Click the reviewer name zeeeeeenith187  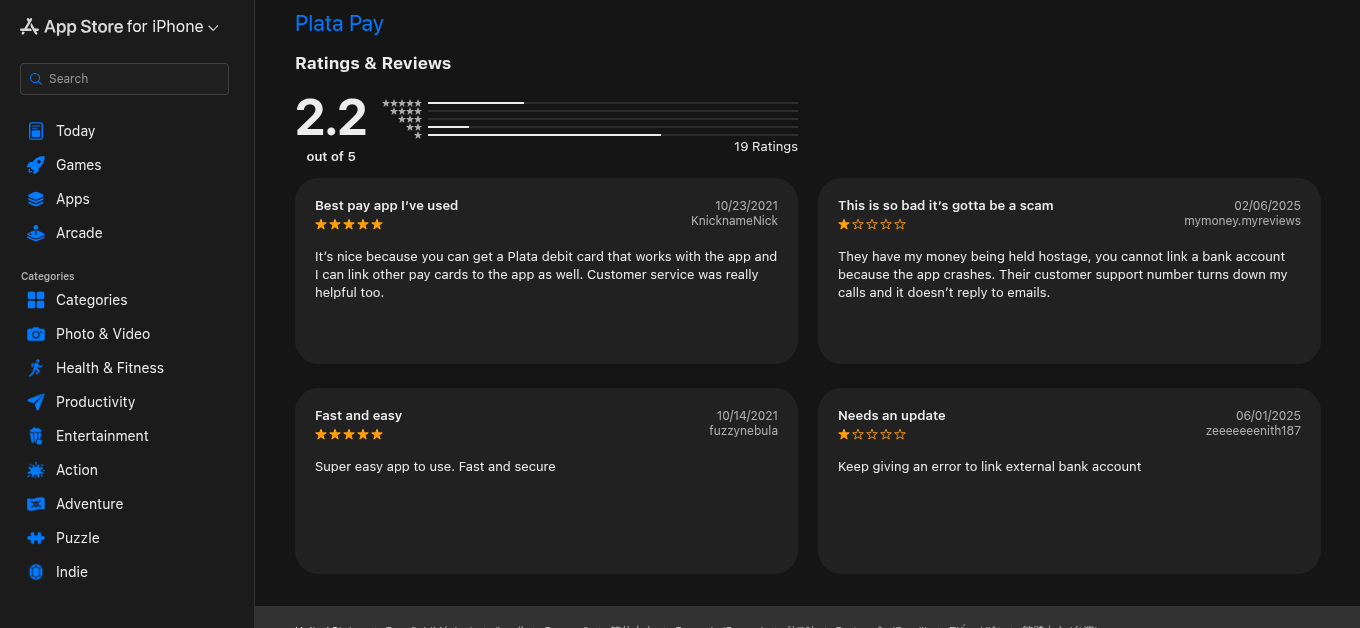[x=1253, y=431]
